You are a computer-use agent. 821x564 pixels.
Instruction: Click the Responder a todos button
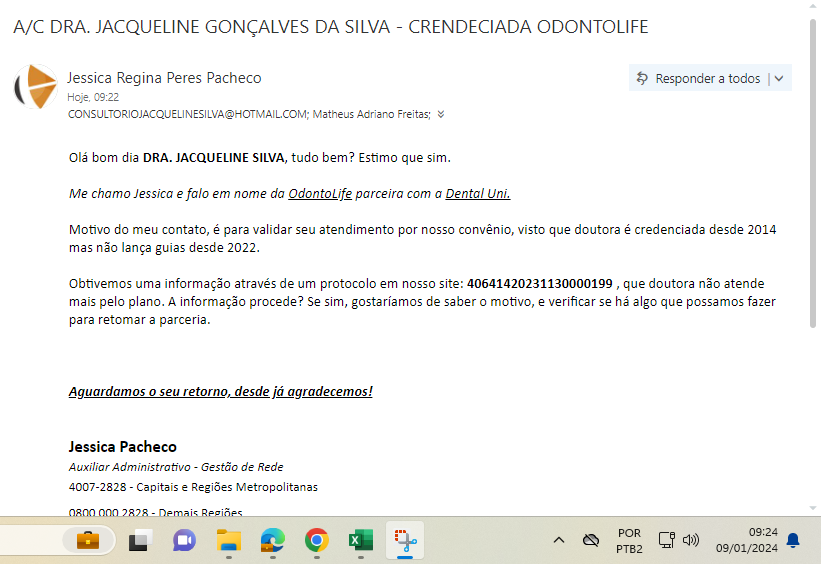pos(698,79)
